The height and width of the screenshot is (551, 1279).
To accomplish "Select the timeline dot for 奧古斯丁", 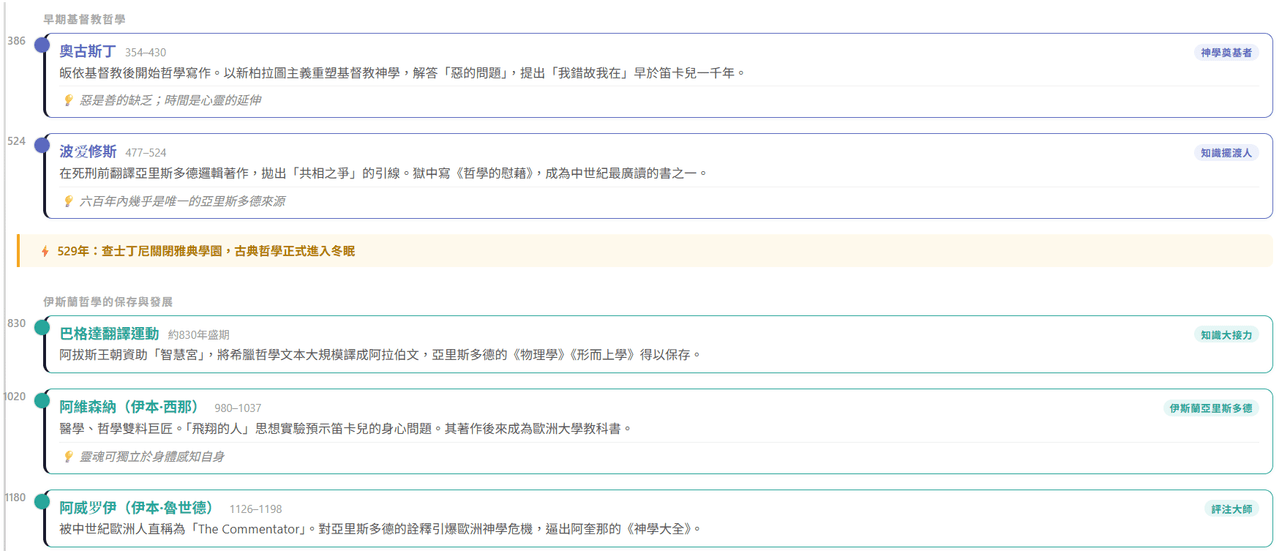I will [x=42, y=45].
